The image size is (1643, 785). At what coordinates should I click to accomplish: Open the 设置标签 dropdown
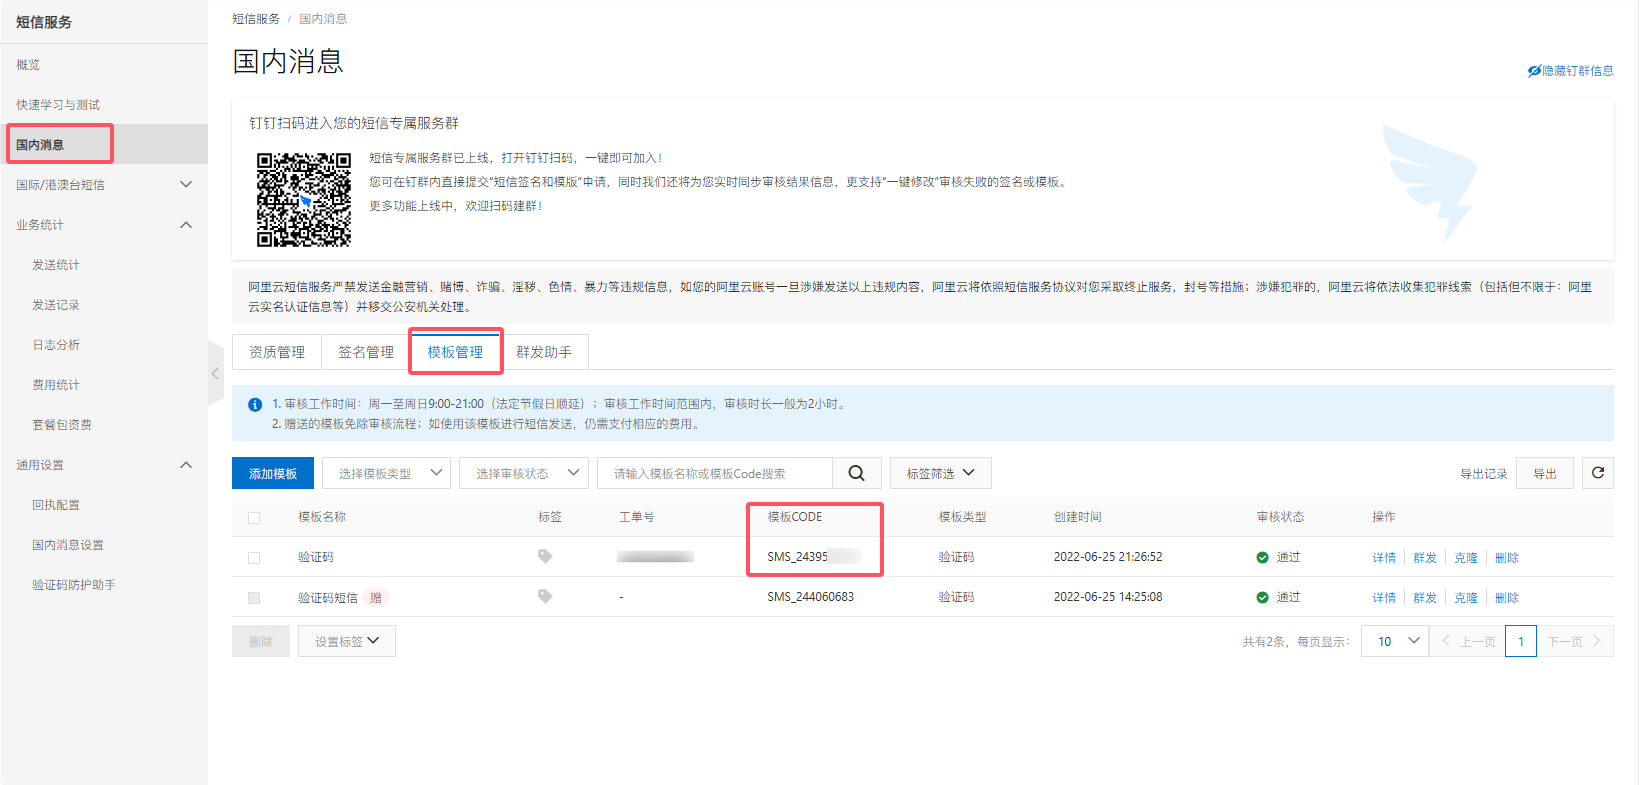(x=347, y=641)
